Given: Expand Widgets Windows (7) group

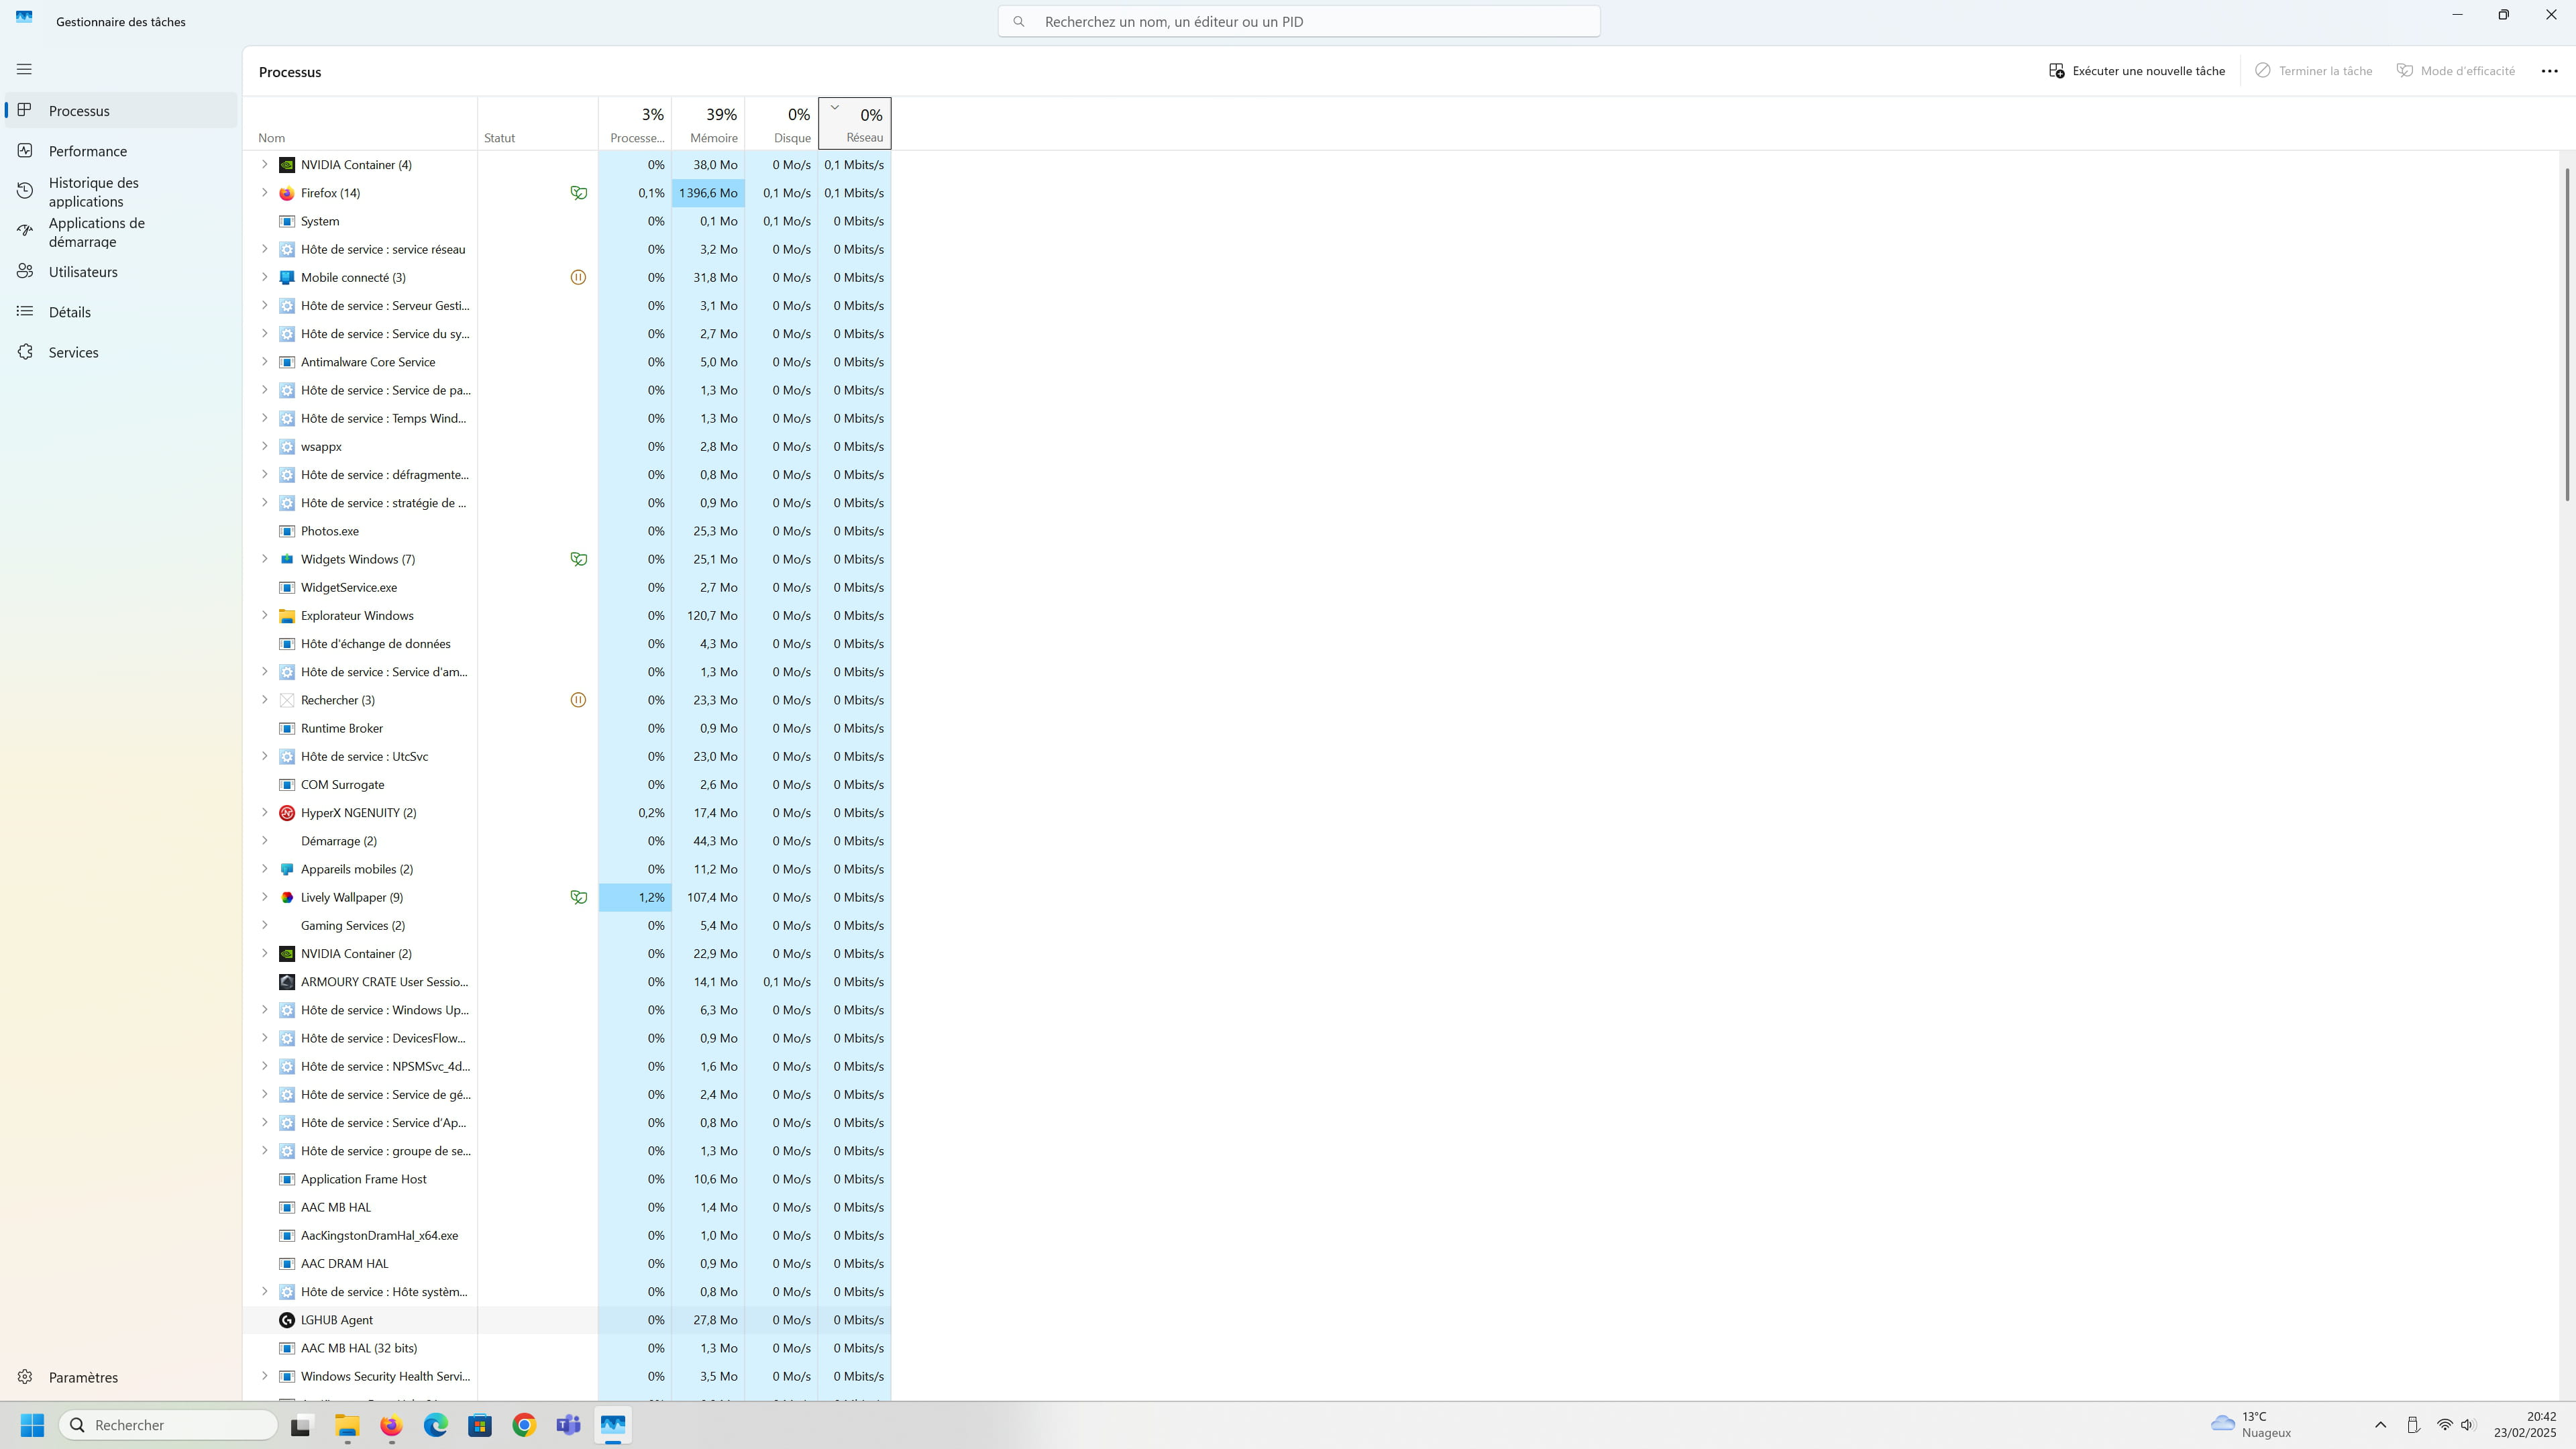Looking at the screenshot, I should [x=264, y=559].
